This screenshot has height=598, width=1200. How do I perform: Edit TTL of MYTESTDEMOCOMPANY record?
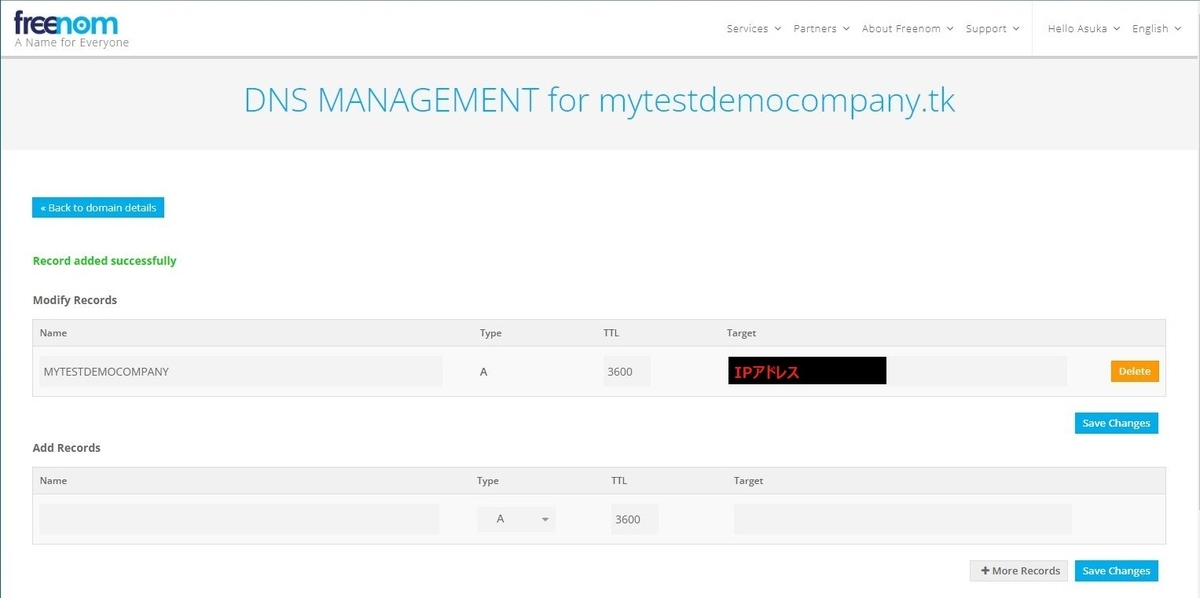pos(627,371)
